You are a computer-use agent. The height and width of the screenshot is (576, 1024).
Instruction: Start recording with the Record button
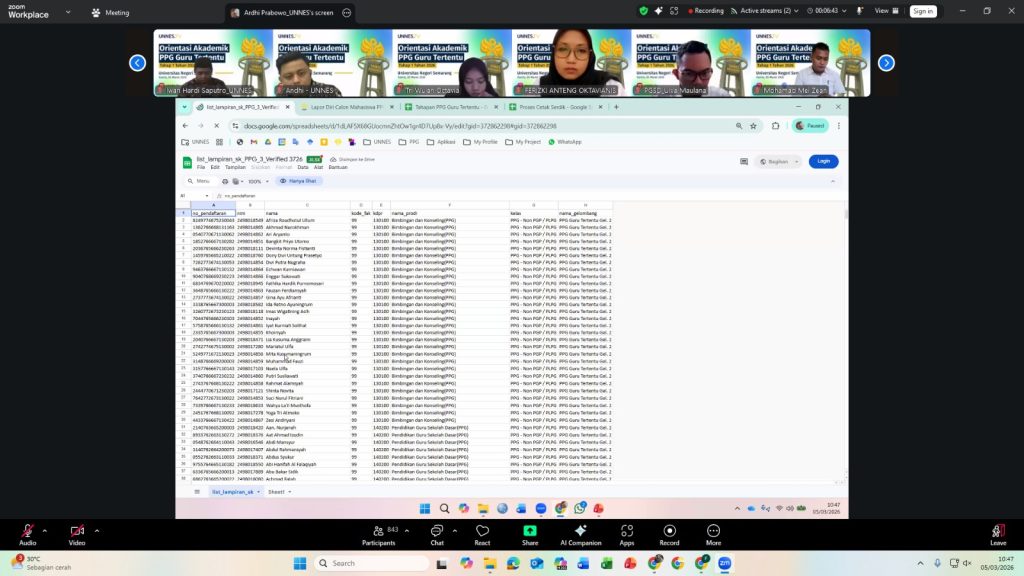[x=669, y=531]
